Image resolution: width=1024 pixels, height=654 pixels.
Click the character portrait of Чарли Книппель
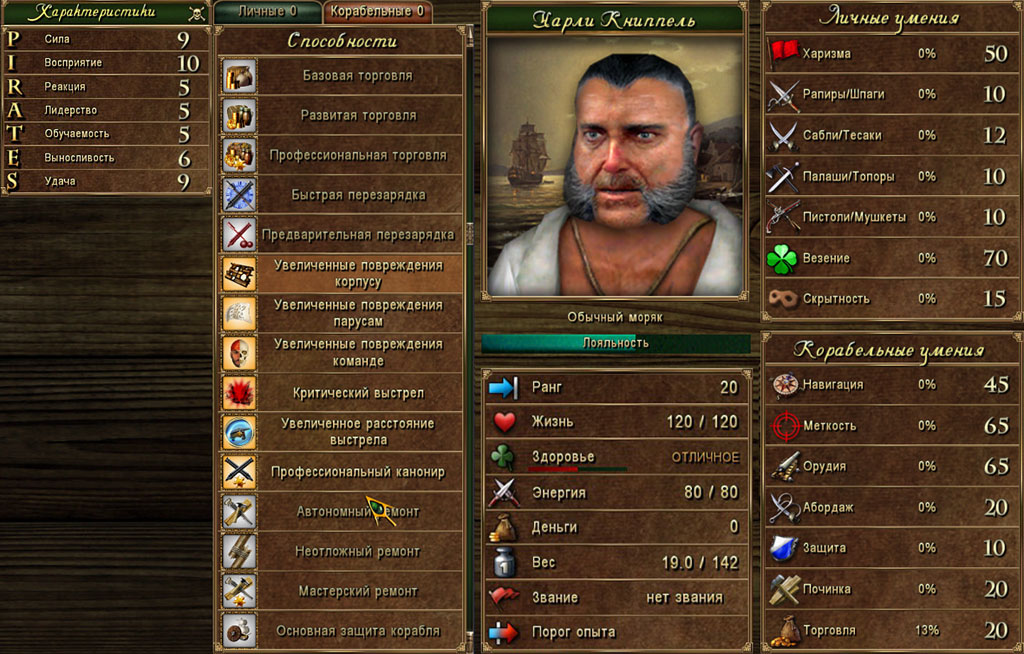tap(615, 166)
